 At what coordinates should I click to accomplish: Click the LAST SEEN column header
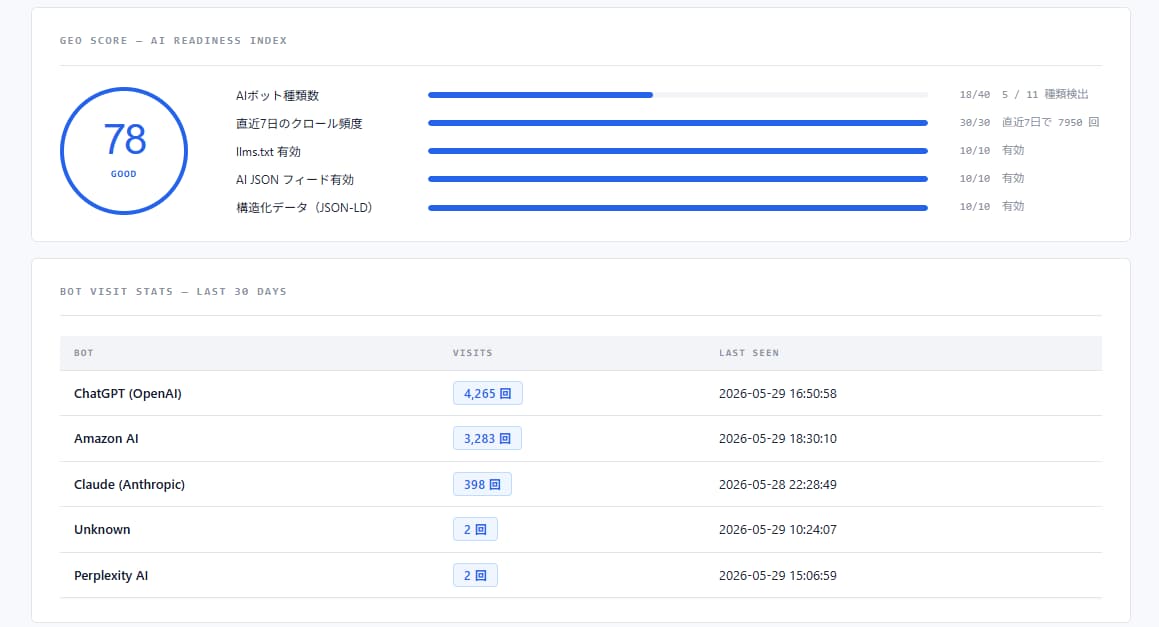[x=749, y=353]
